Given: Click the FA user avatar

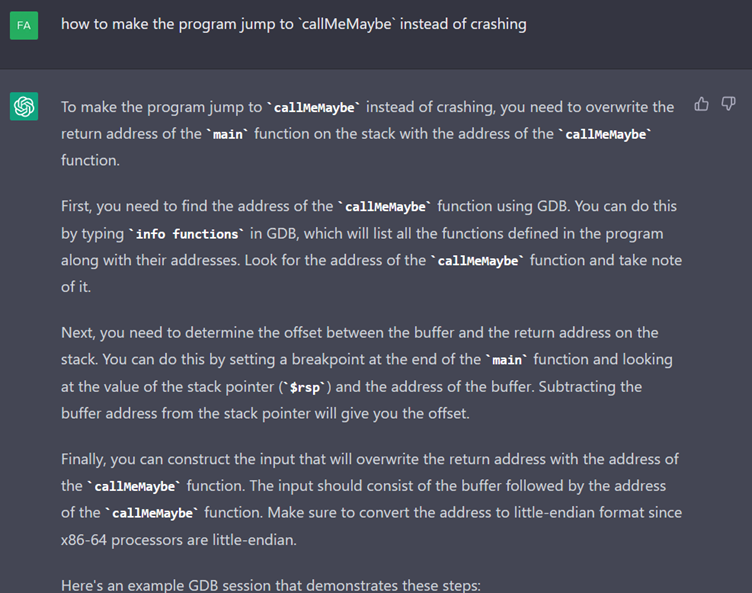Looking at the screenshot, I should tap(24, 25).
